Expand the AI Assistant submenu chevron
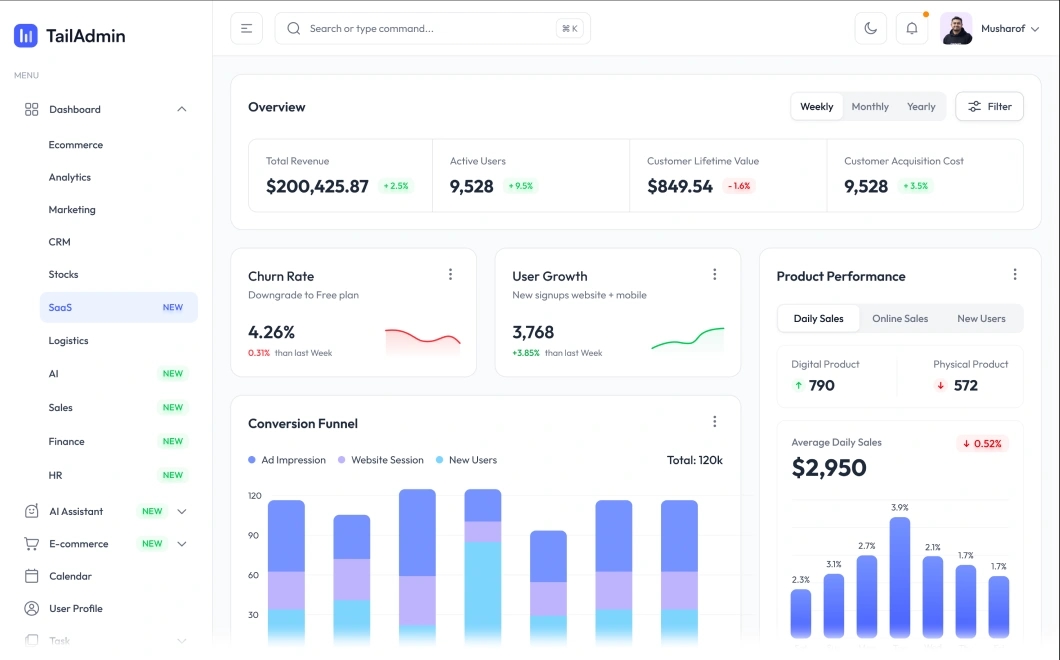Screen dimensions: 1060x660 click(182, 511)
